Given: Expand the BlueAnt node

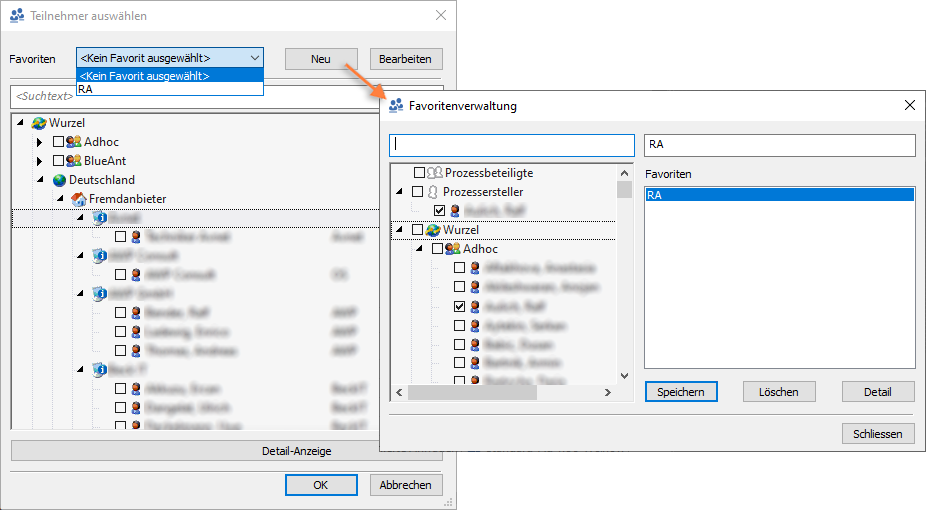Looking at the screenshot, I should coord(39,161).
